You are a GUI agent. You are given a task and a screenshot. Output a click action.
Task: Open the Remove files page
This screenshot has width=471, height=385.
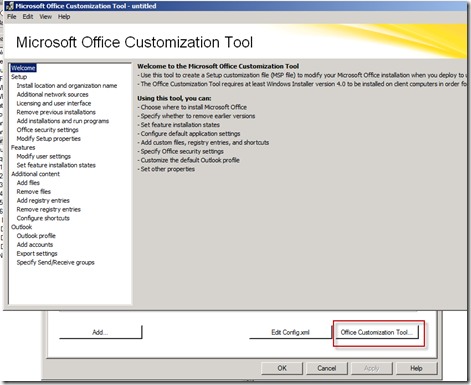(x=34, y=192)
